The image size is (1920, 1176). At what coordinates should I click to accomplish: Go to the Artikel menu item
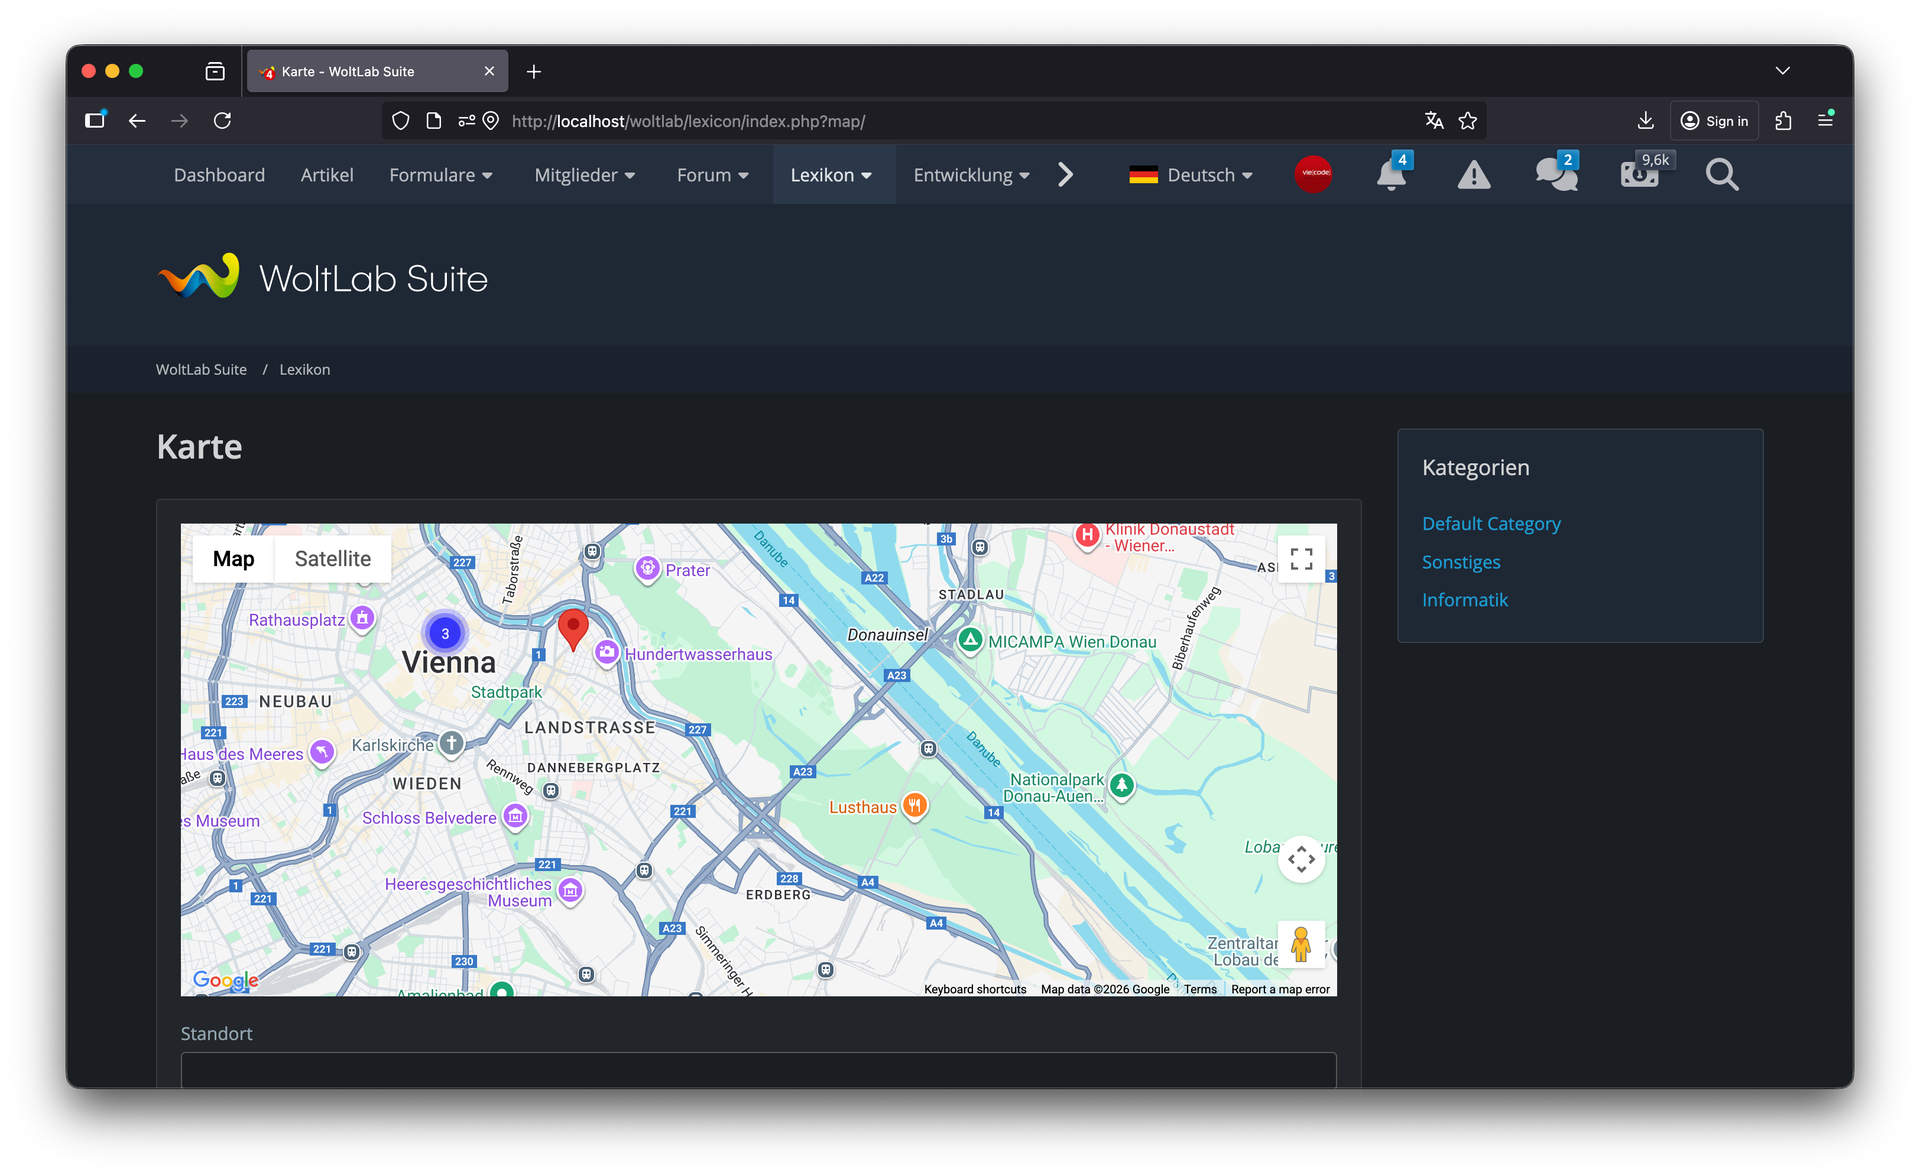pyautogui.click(x=327, y=175)
